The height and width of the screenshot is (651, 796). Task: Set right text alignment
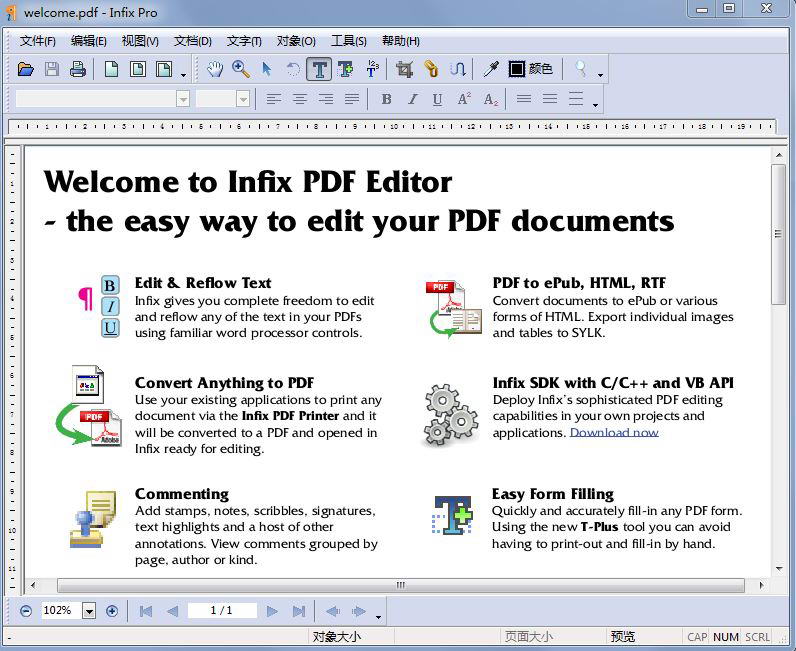tap(326, 99)
